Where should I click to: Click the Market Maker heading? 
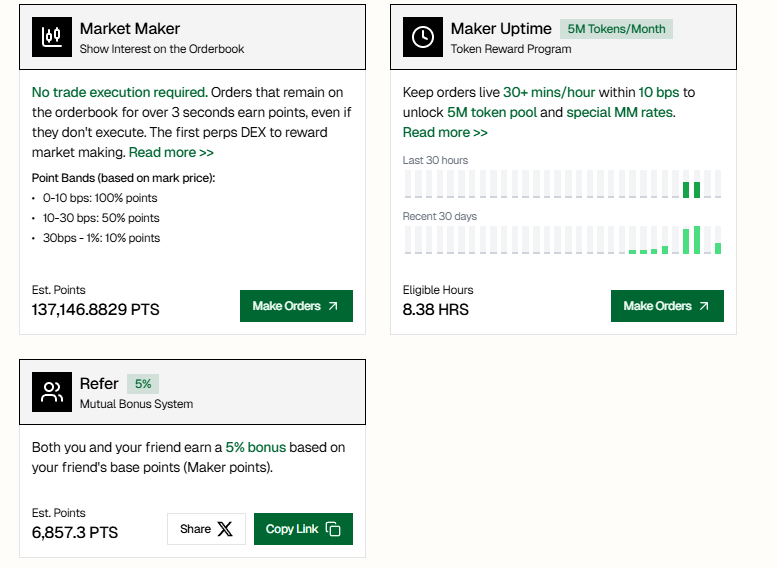pyautogui.click(x=130, y=29)
